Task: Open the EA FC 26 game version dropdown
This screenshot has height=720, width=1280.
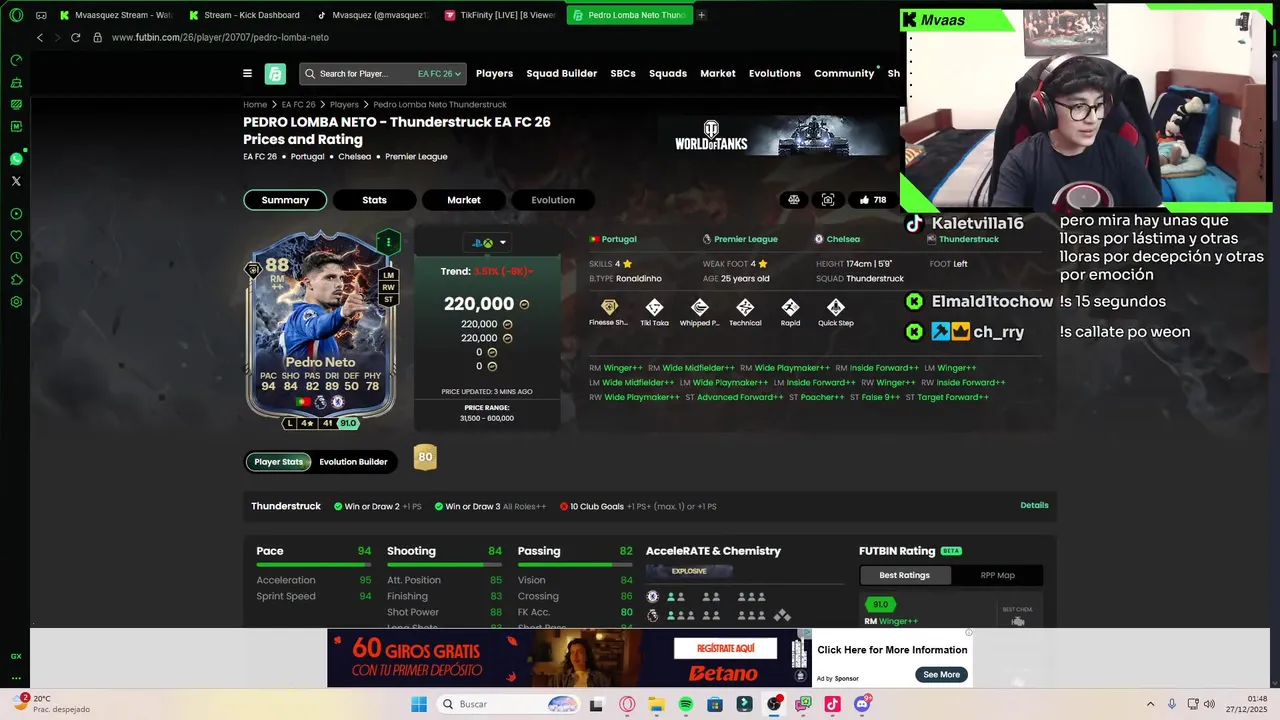Action: click(439, 74)
